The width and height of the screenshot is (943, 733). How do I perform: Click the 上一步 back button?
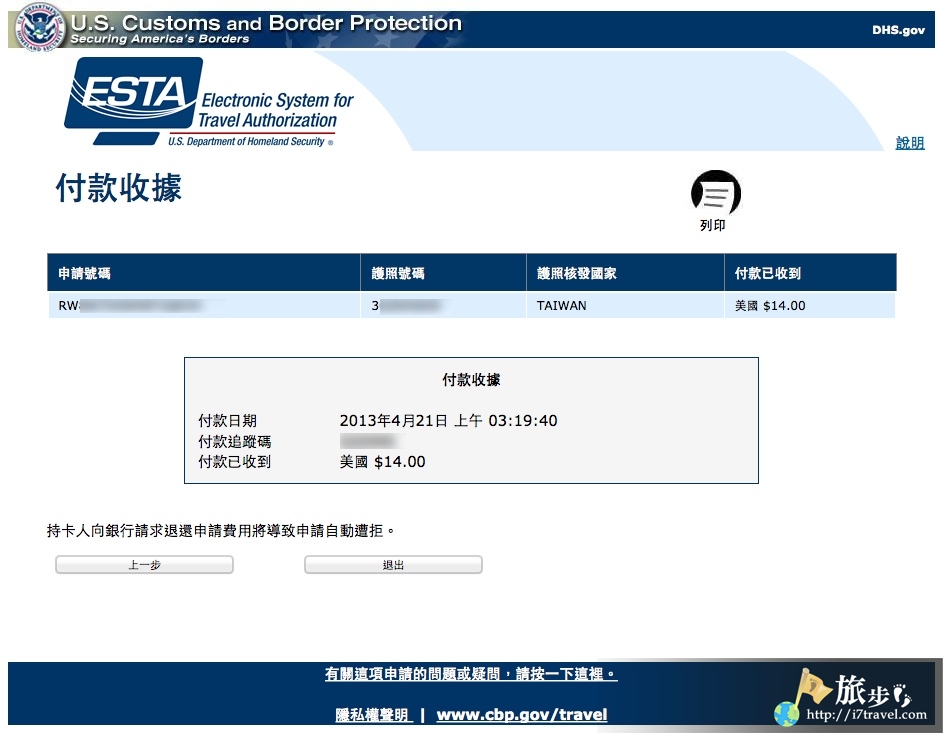coord(144,565)
